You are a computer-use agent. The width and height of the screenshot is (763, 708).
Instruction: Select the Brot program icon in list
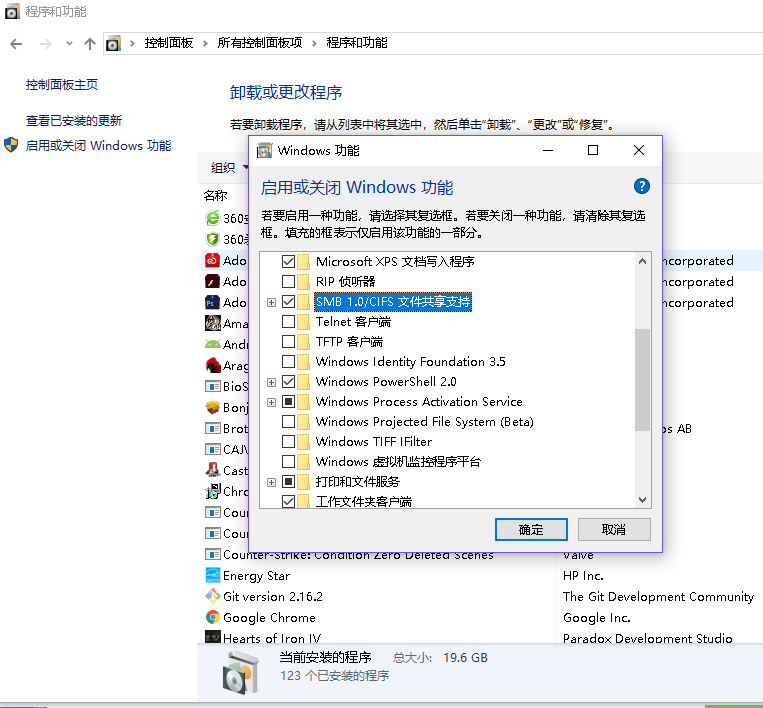213,428
